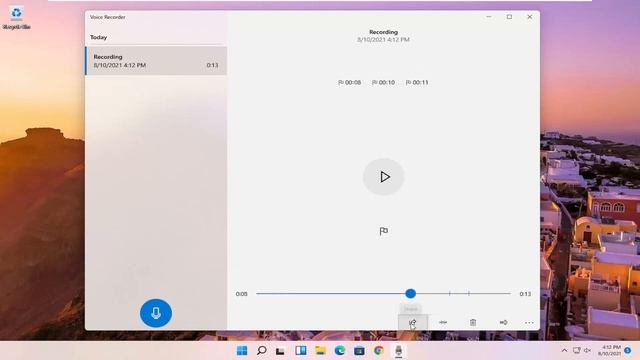Image resolution: width=640 pixels, height=360 pixels.
Task: Click the Recording title above the markers
Action: (x=383, y=32)
